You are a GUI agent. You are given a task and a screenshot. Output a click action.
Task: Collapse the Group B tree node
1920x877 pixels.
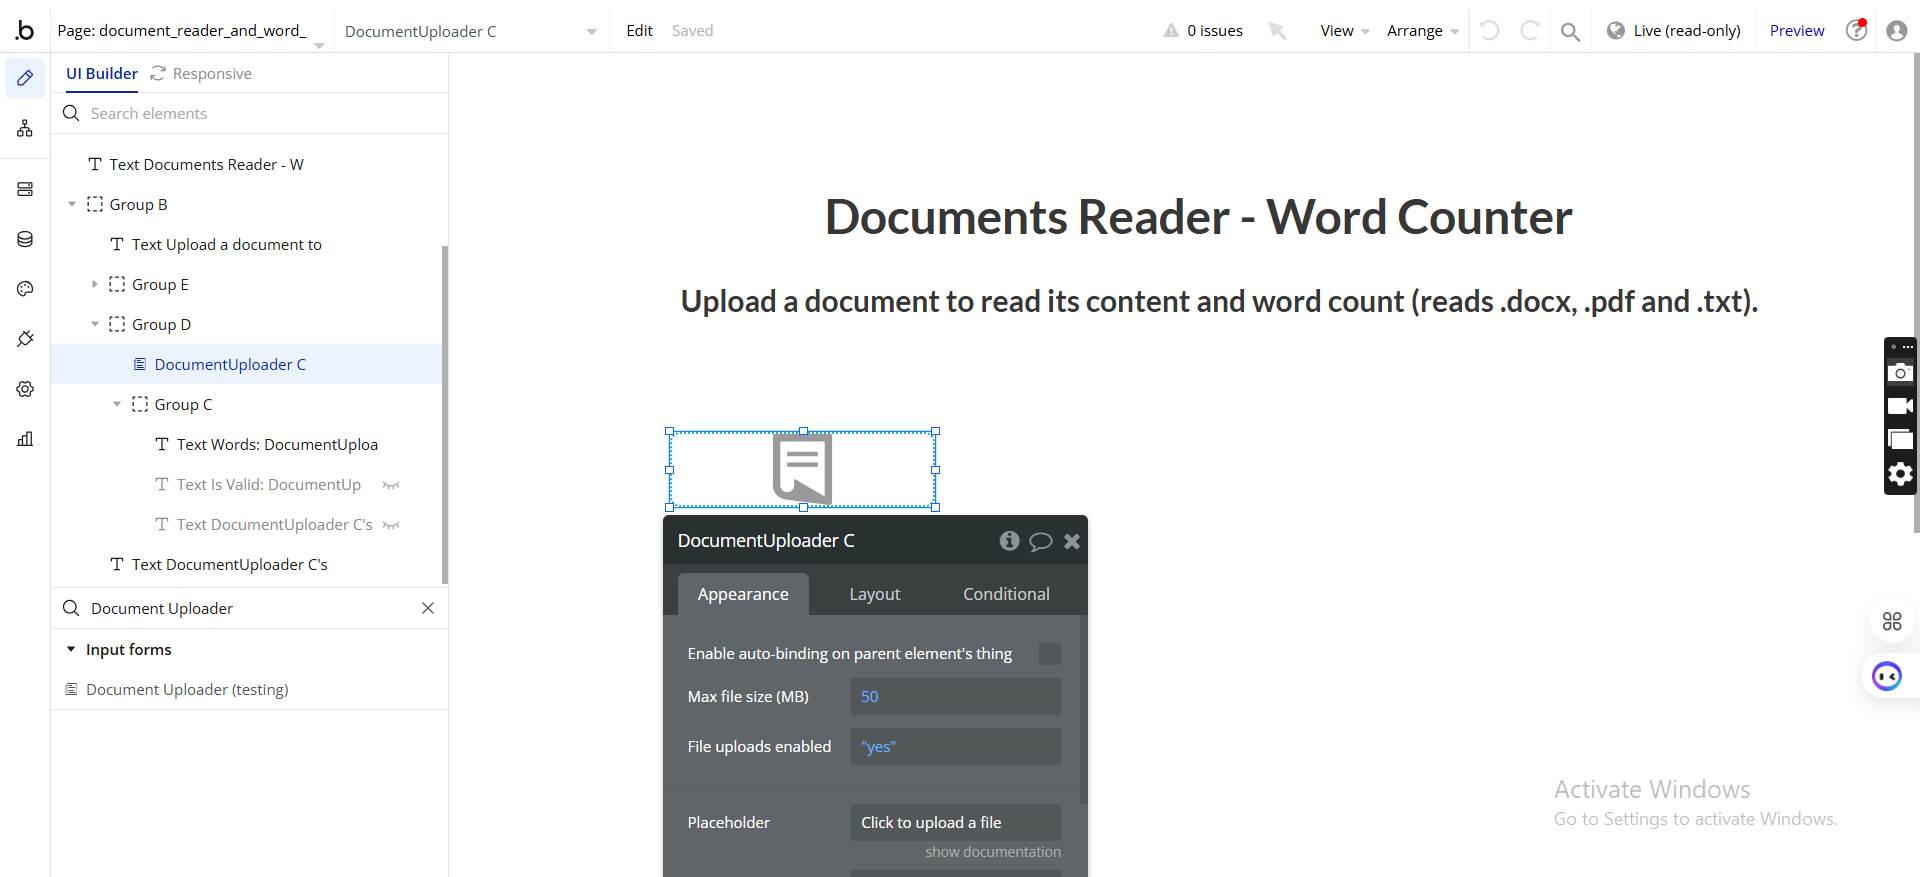point(72,205)
